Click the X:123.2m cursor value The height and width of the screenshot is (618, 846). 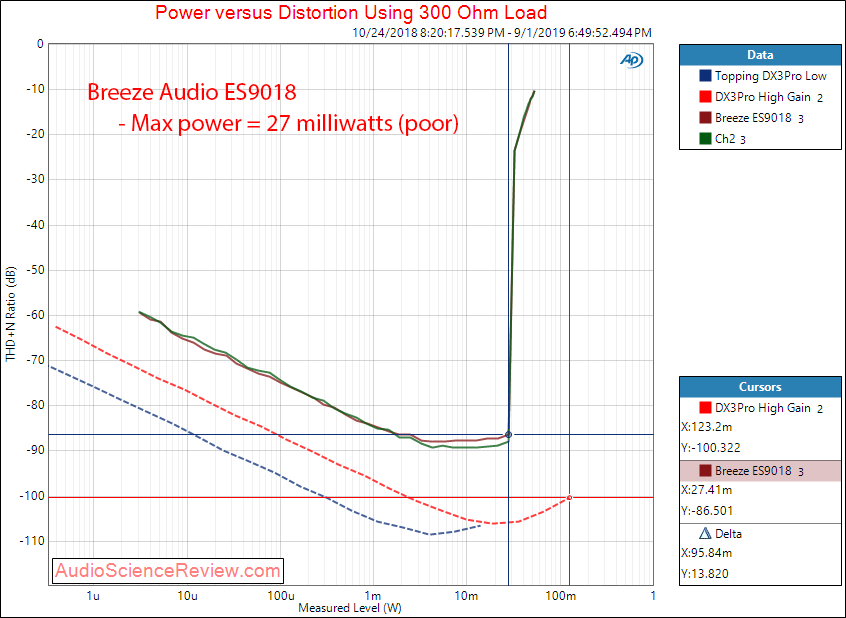coord(707,427)
